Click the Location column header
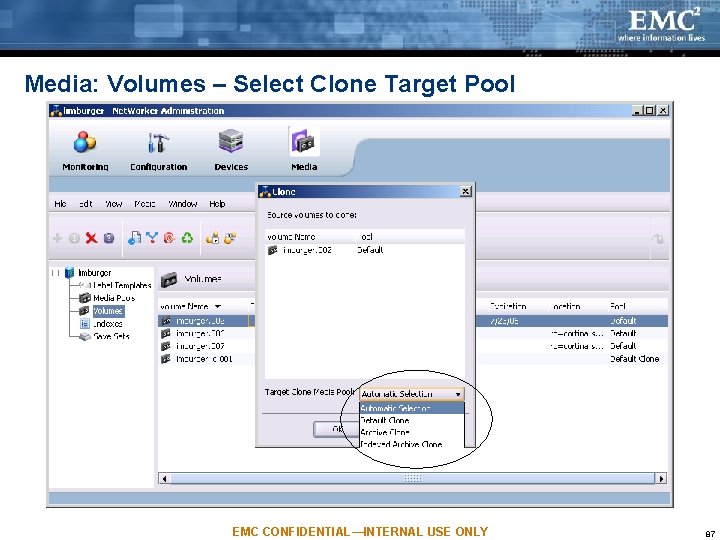720x540 pixels. point(578,306)
